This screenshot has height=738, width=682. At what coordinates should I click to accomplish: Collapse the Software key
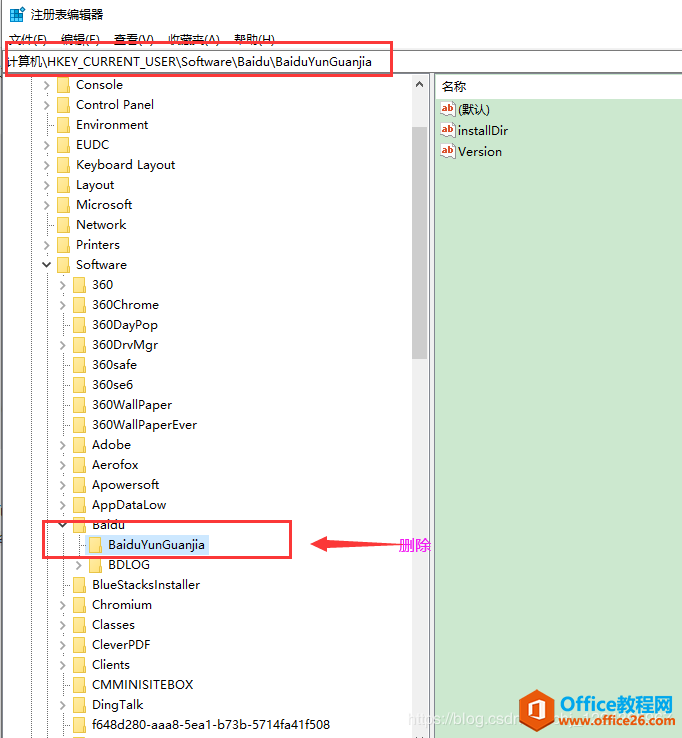(47, 265)
